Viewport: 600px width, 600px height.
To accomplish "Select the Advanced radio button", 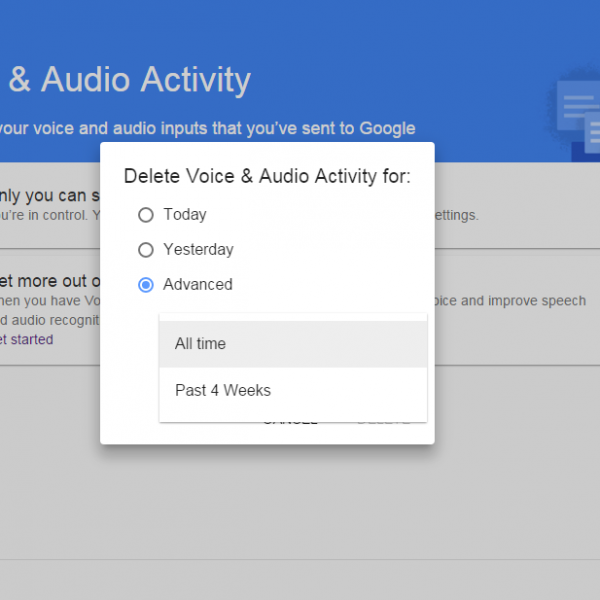I will click(x=146, y=285).
